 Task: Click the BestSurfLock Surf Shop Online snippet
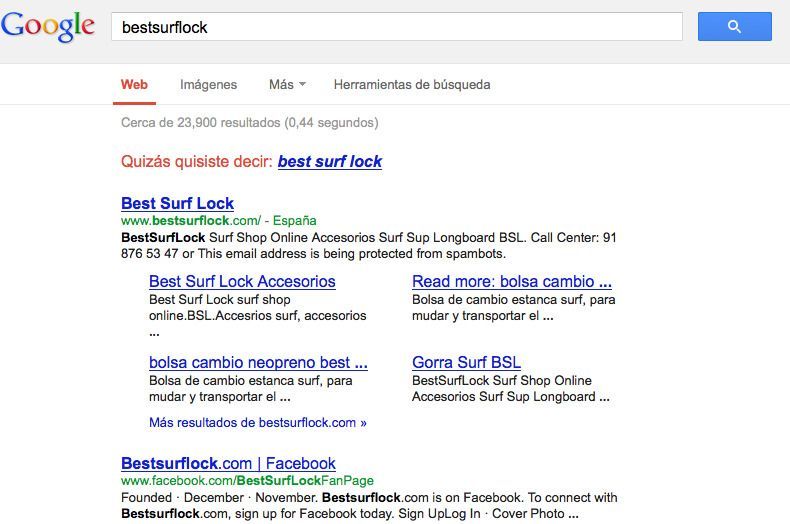[x=369, y=245]
